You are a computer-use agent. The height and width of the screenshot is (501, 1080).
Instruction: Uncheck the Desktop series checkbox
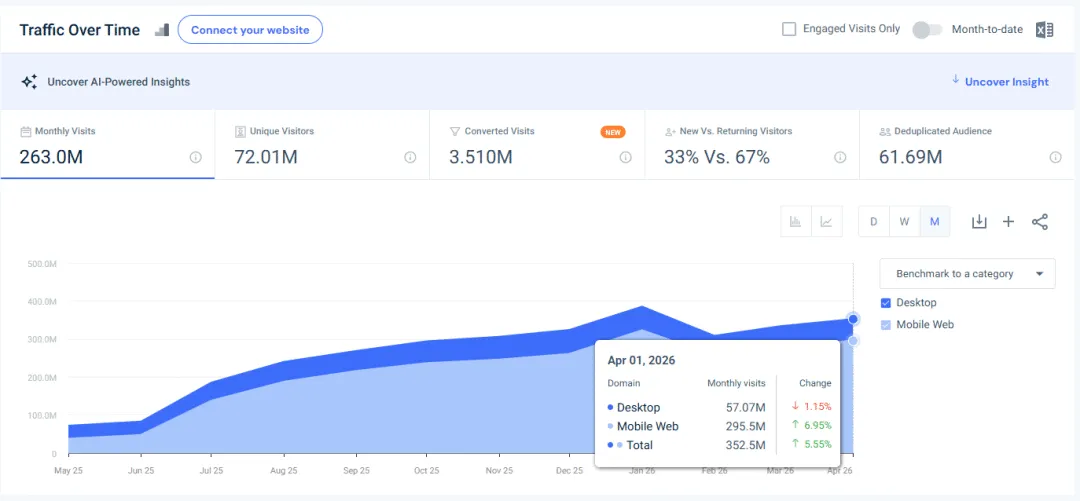pyautogui.click(x=886, y=303)
